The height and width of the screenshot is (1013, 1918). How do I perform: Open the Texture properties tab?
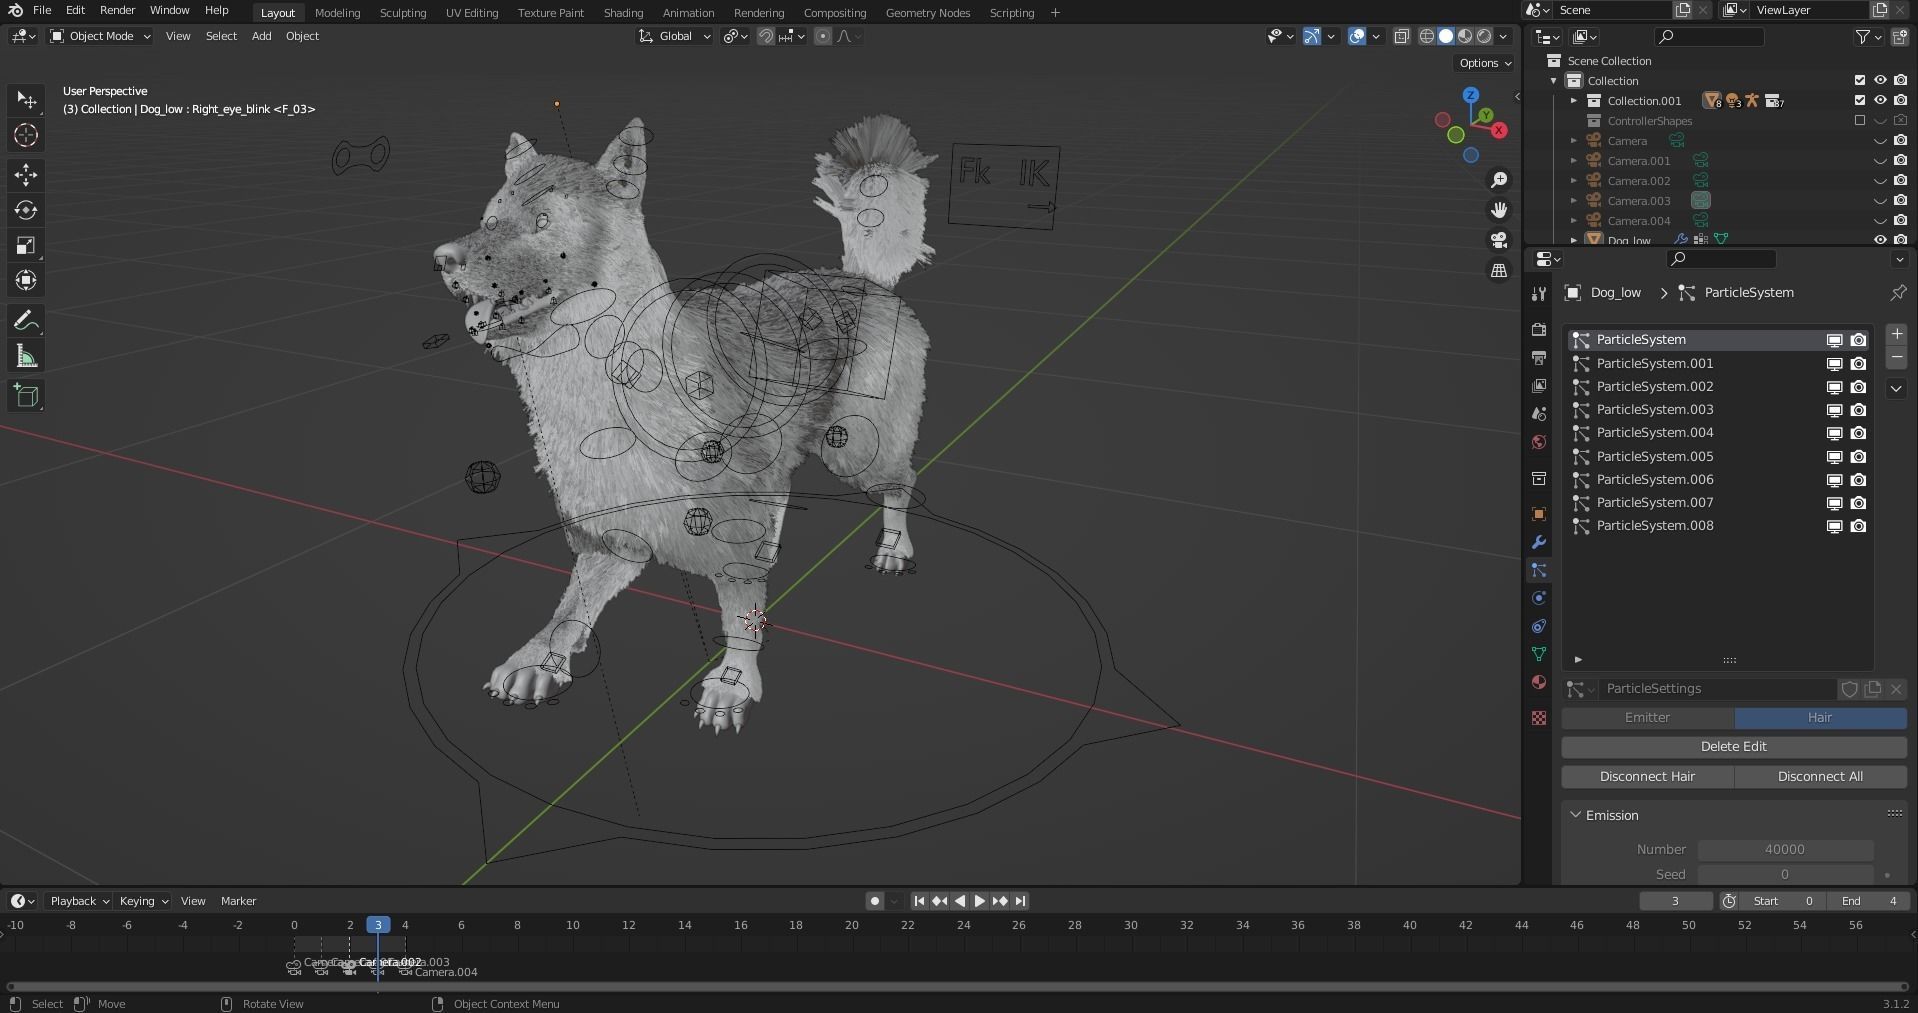[1539, 718]
